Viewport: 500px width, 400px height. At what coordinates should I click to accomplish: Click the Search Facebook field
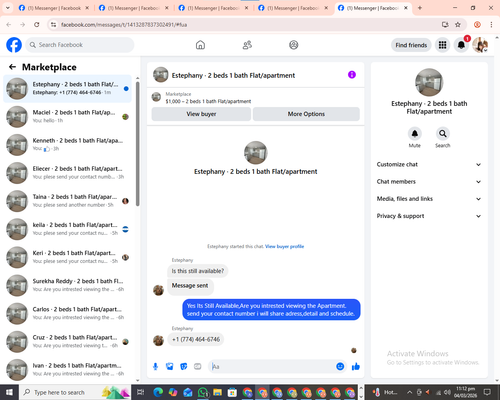[80, 45]
